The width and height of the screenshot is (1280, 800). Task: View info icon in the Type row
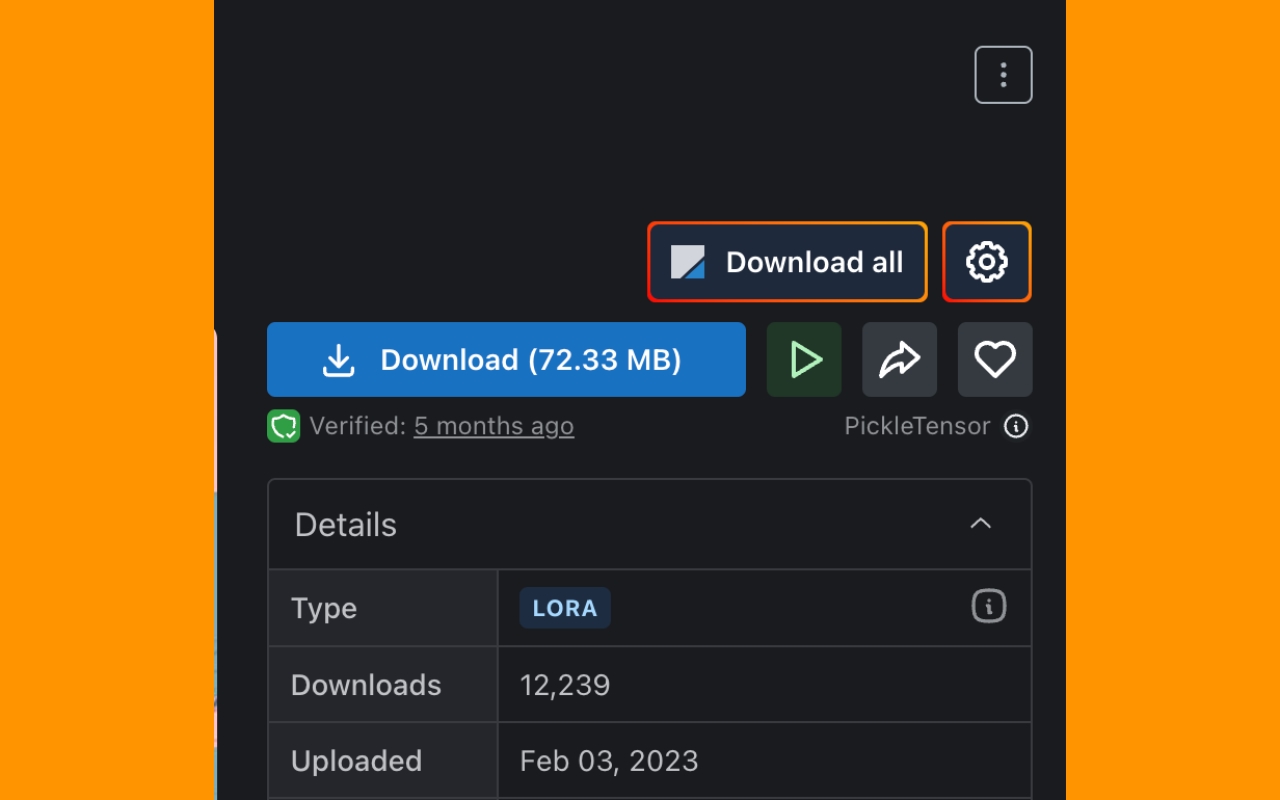pos(989,606)
